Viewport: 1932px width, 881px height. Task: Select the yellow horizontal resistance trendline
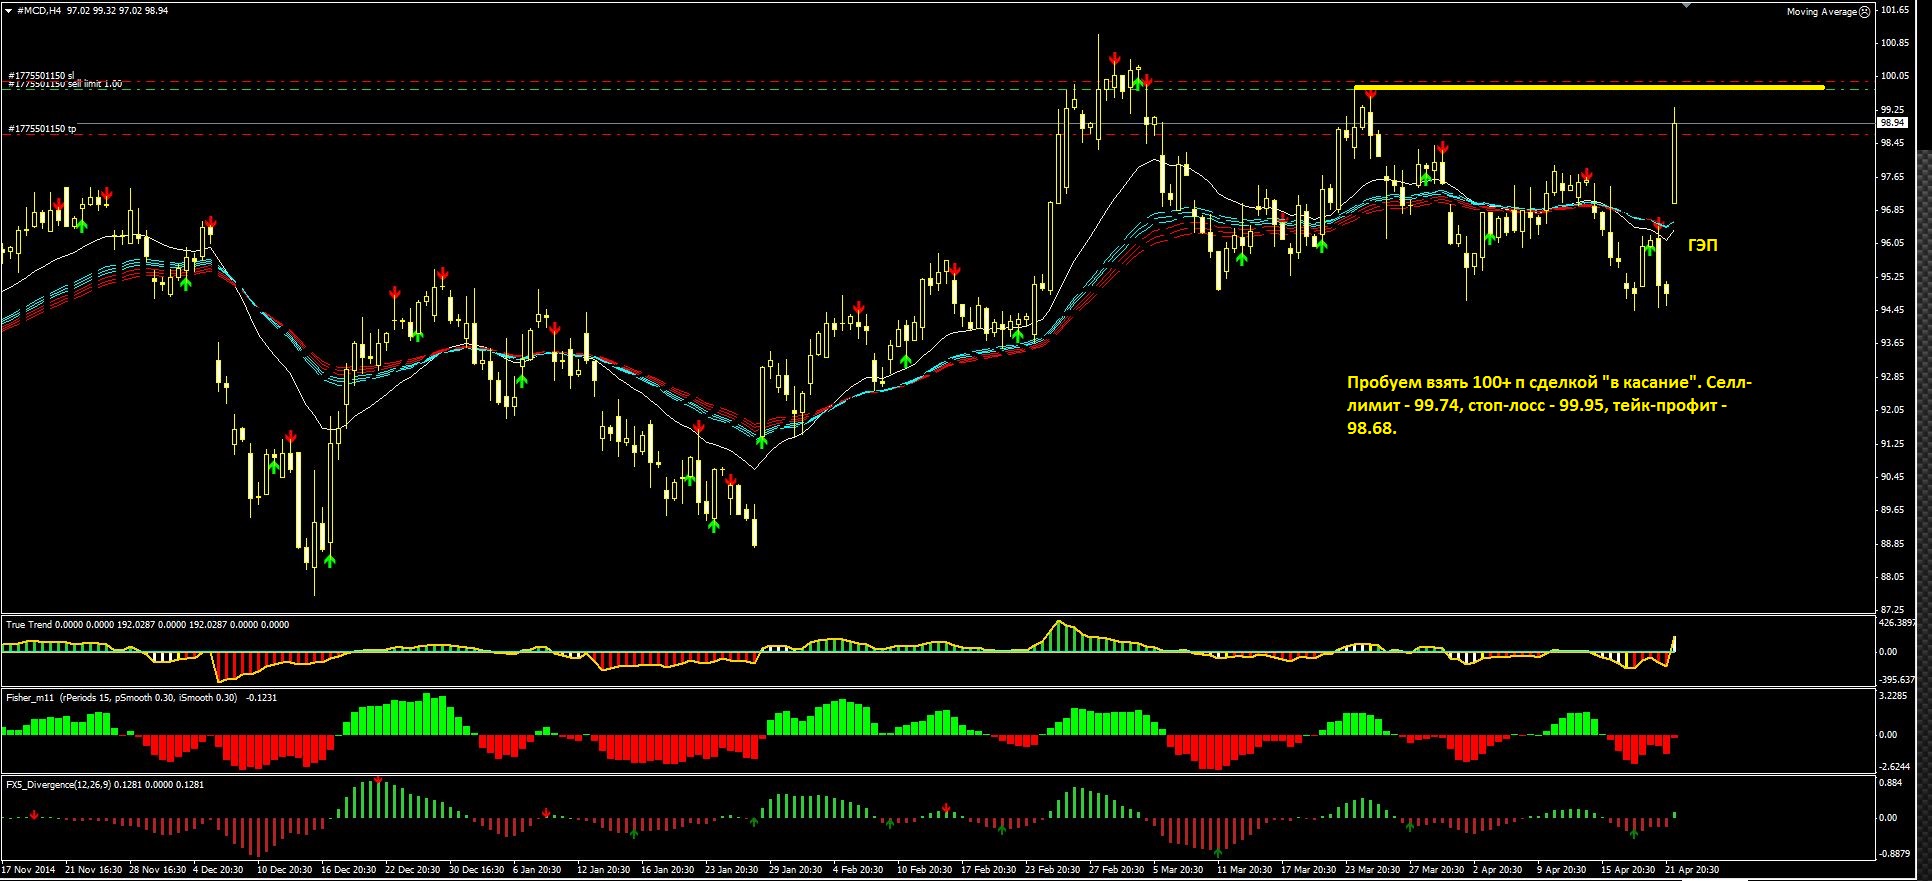(1589, 87)
